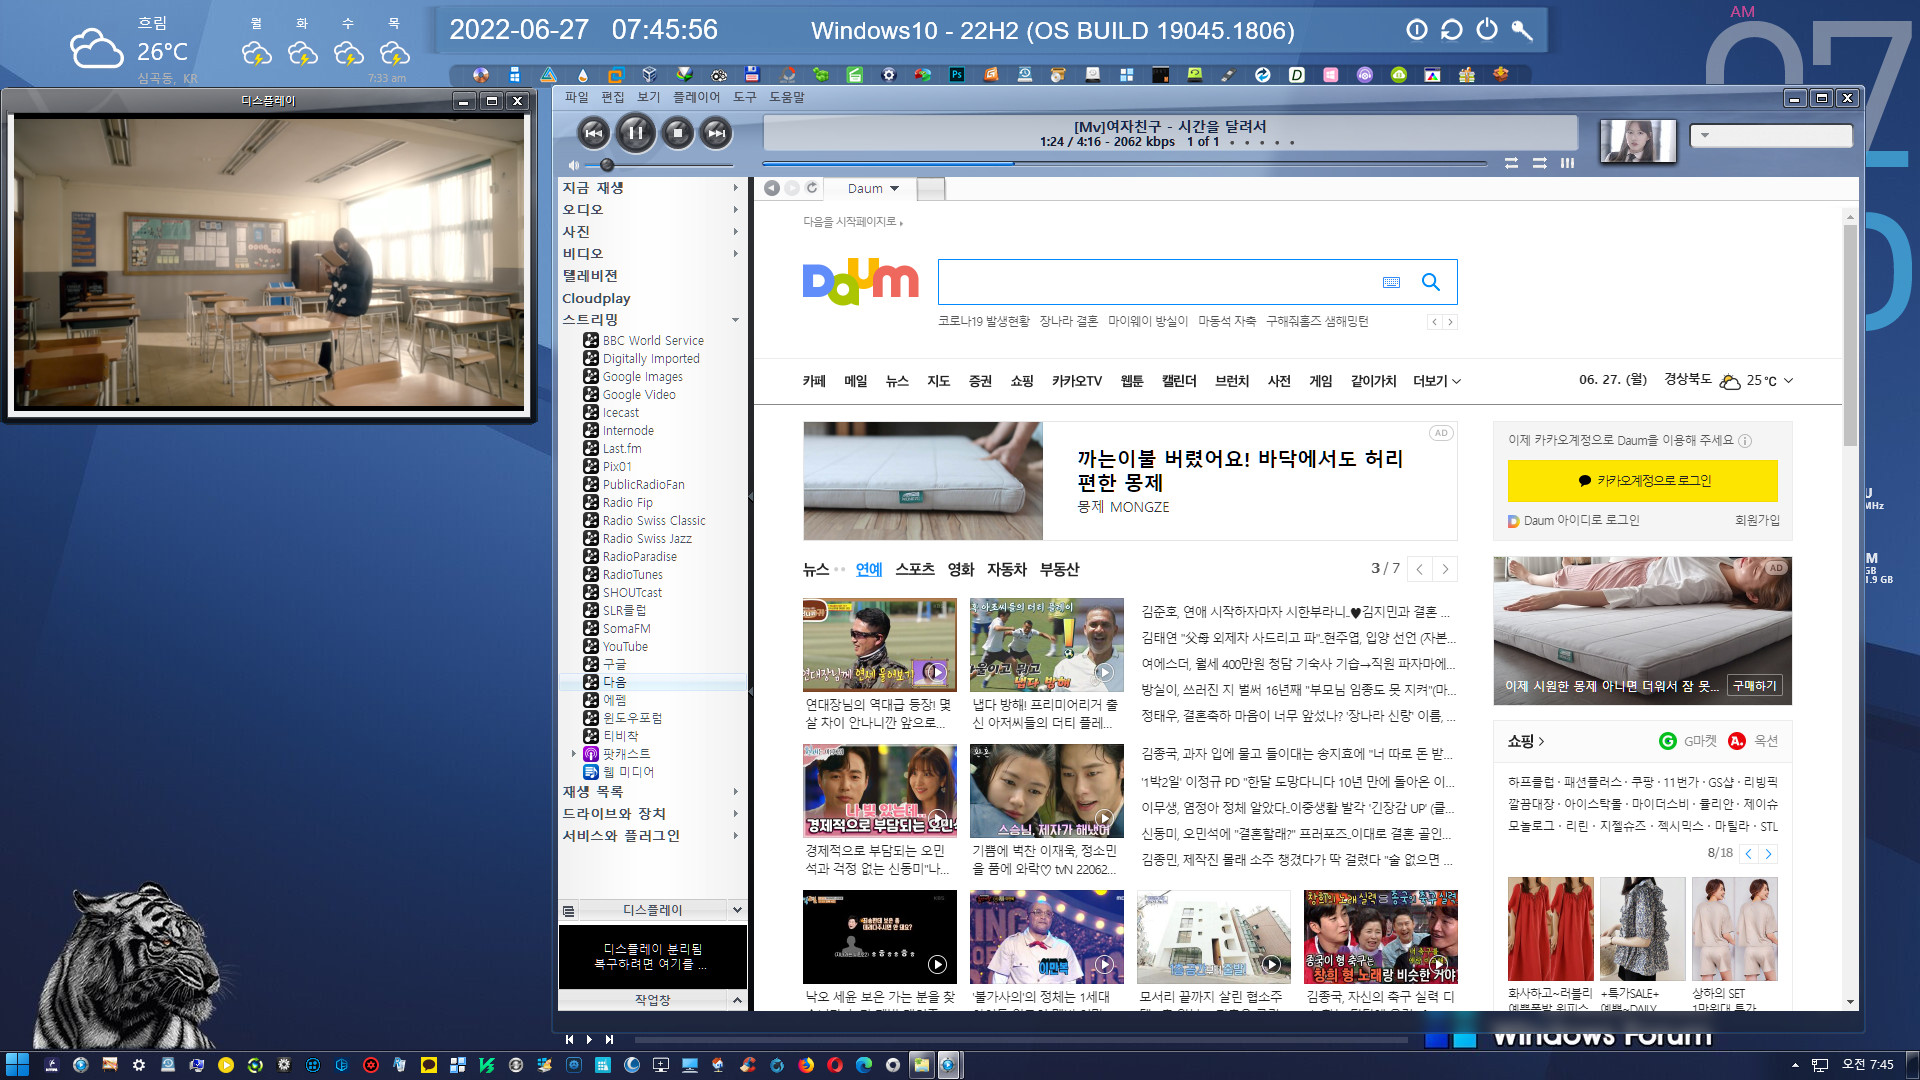Open Settings gear on the taskbar

[x=139, y=1065]
